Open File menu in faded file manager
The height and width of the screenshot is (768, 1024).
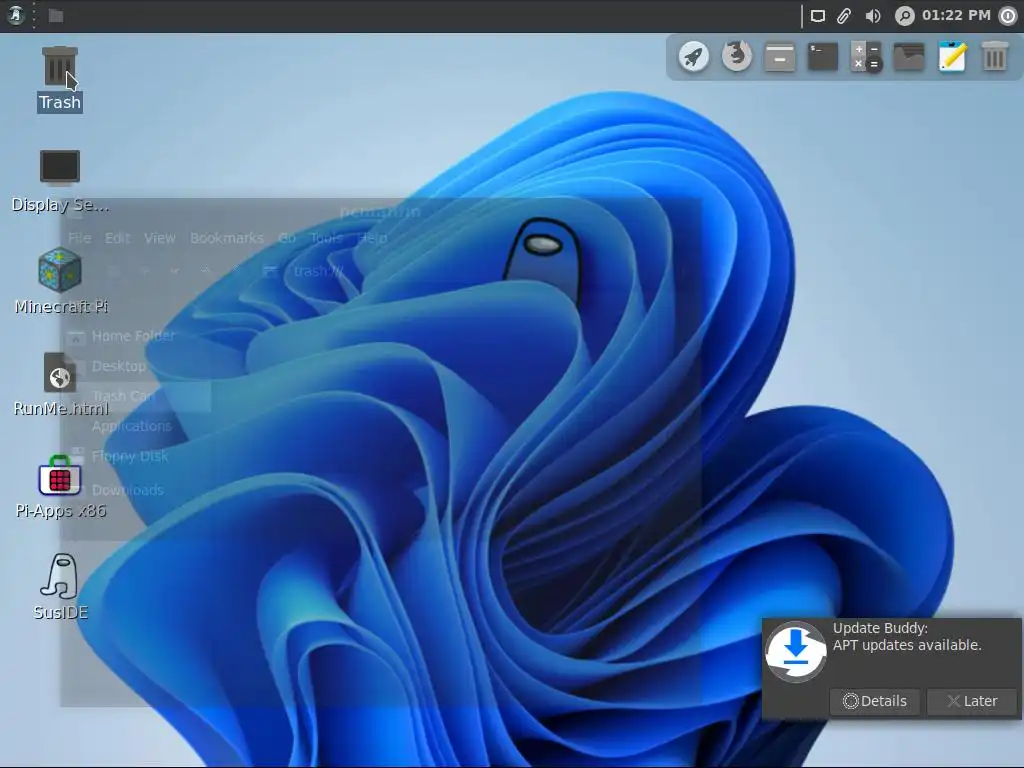[80, 238]
